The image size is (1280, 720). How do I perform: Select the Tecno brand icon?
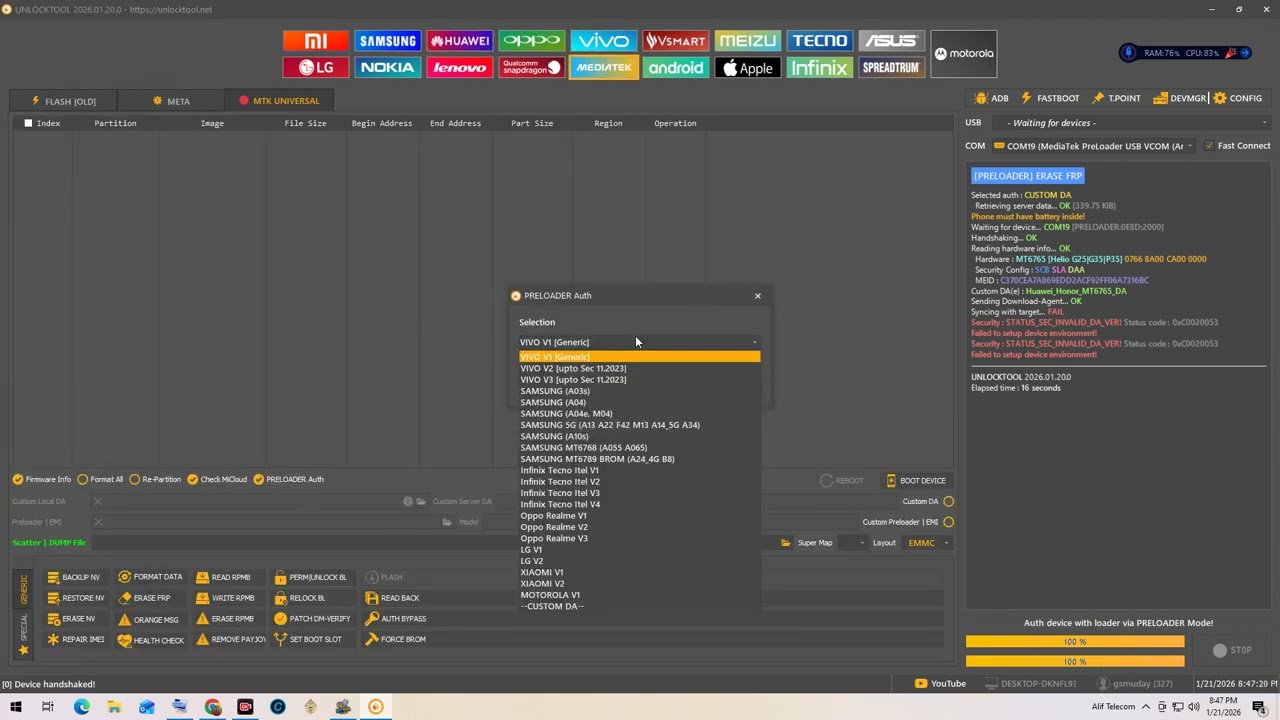(820, 41)
